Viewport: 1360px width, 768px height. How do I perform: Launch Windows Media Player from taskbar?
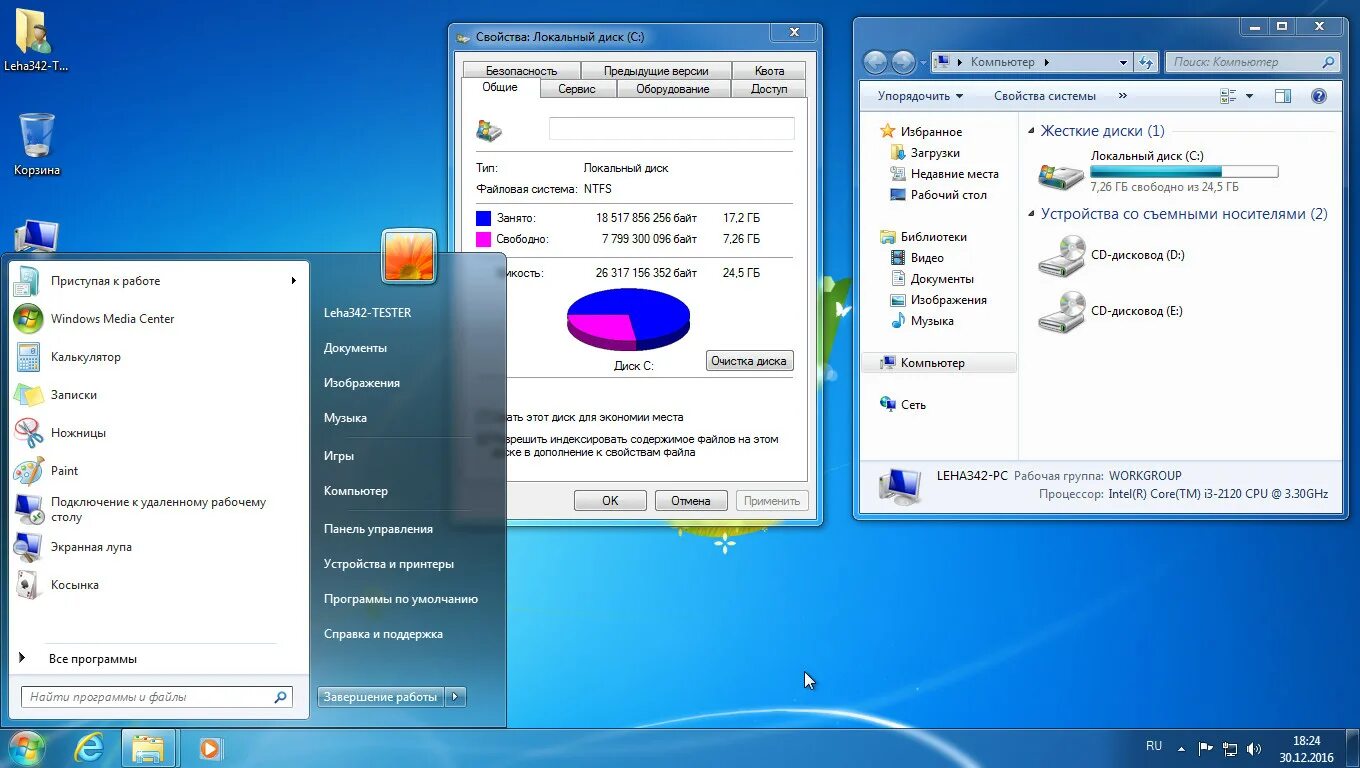point(209,748)
